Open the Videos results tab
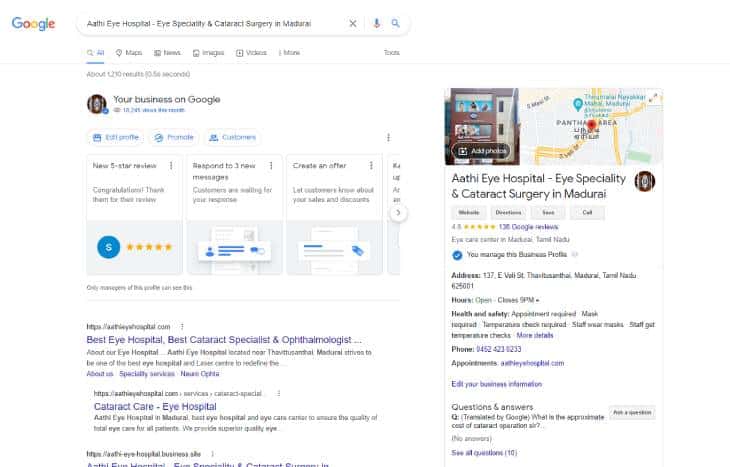 click(x=251, y=53)
